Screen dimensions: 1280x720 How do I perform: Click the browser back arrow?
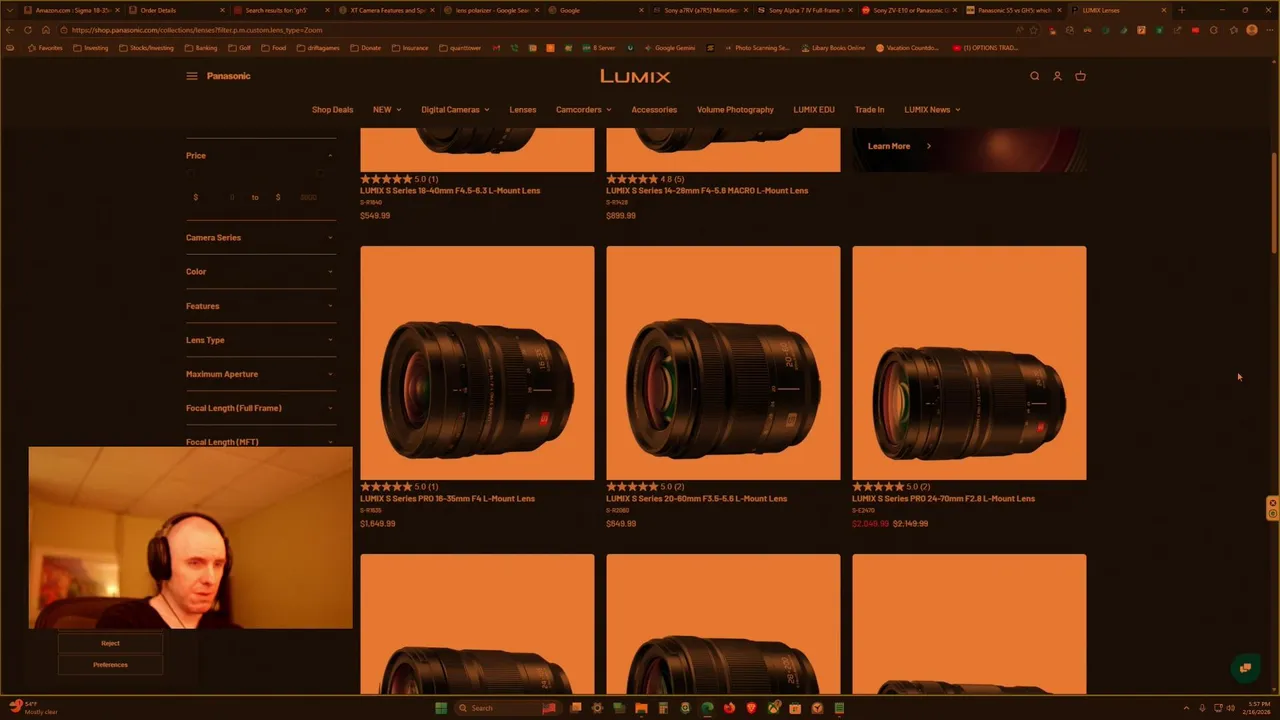[10, 30]
